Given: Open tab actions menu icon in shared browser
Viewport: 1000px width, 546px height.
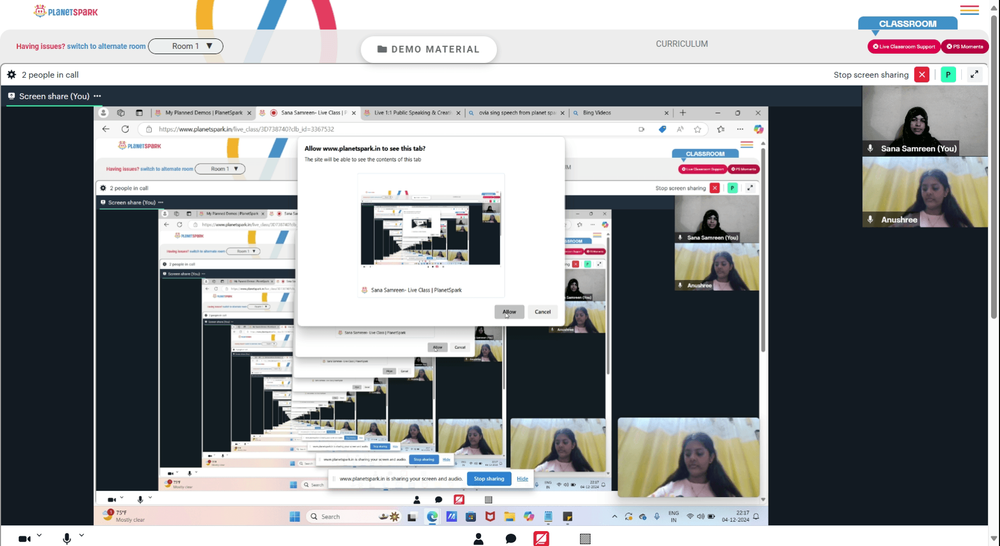Looking at the screenshot, I should (139, 113).
